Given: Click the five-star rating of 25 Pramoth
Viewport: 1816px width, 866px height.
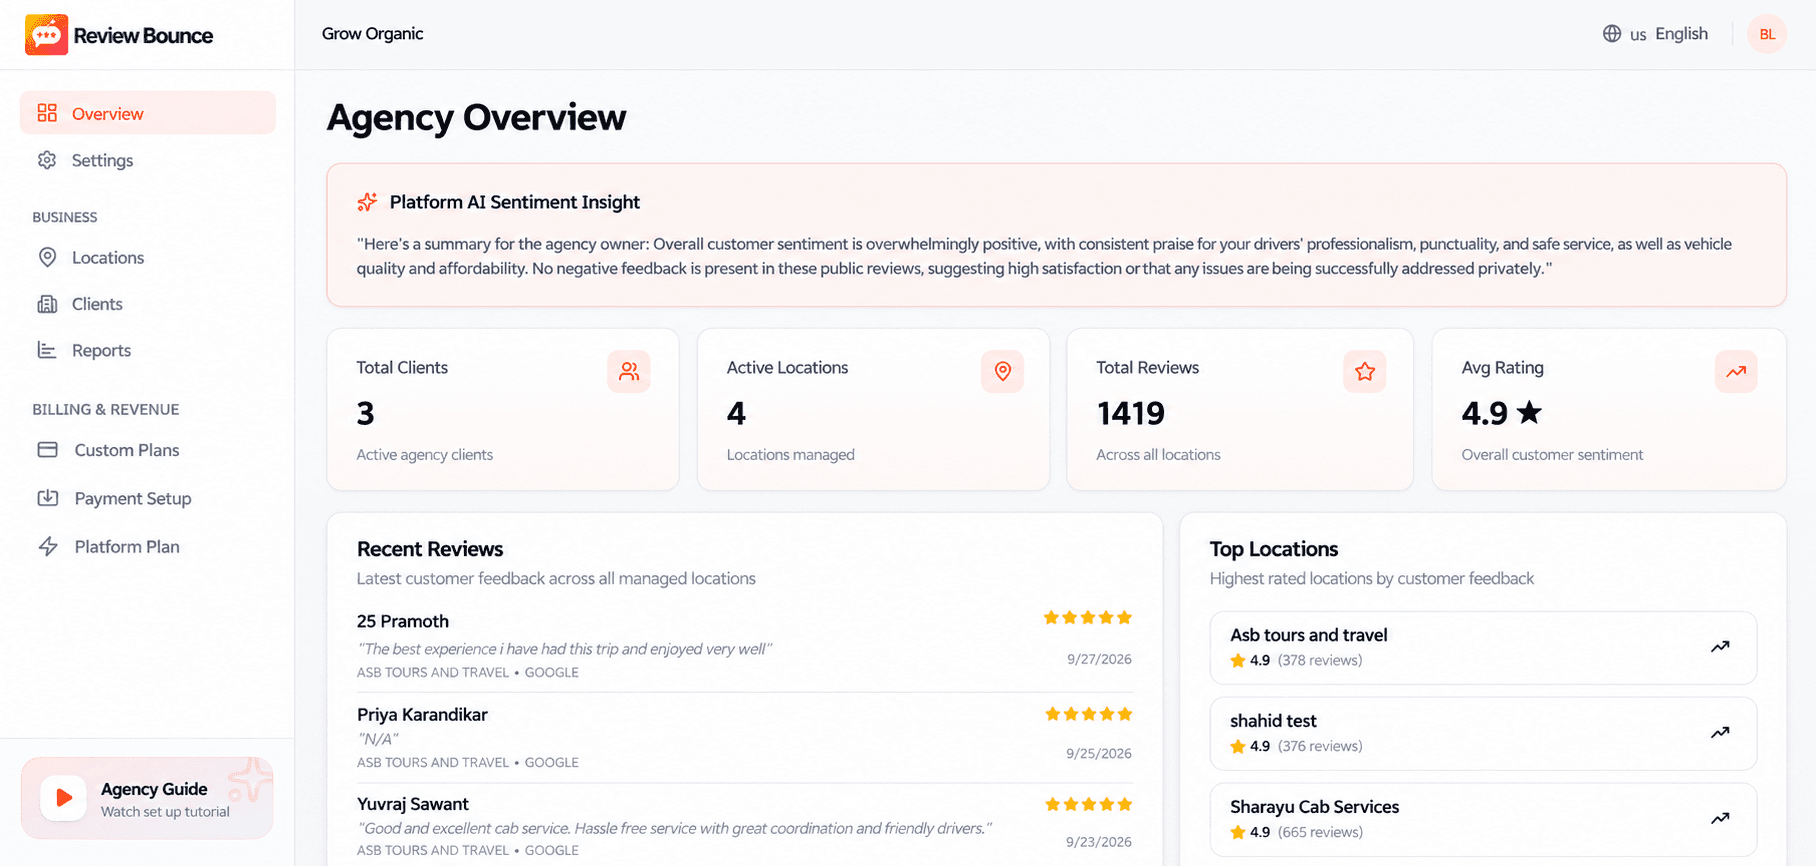Looking at the screenshot, I should pyautogui.click(x=1088, y=618).
